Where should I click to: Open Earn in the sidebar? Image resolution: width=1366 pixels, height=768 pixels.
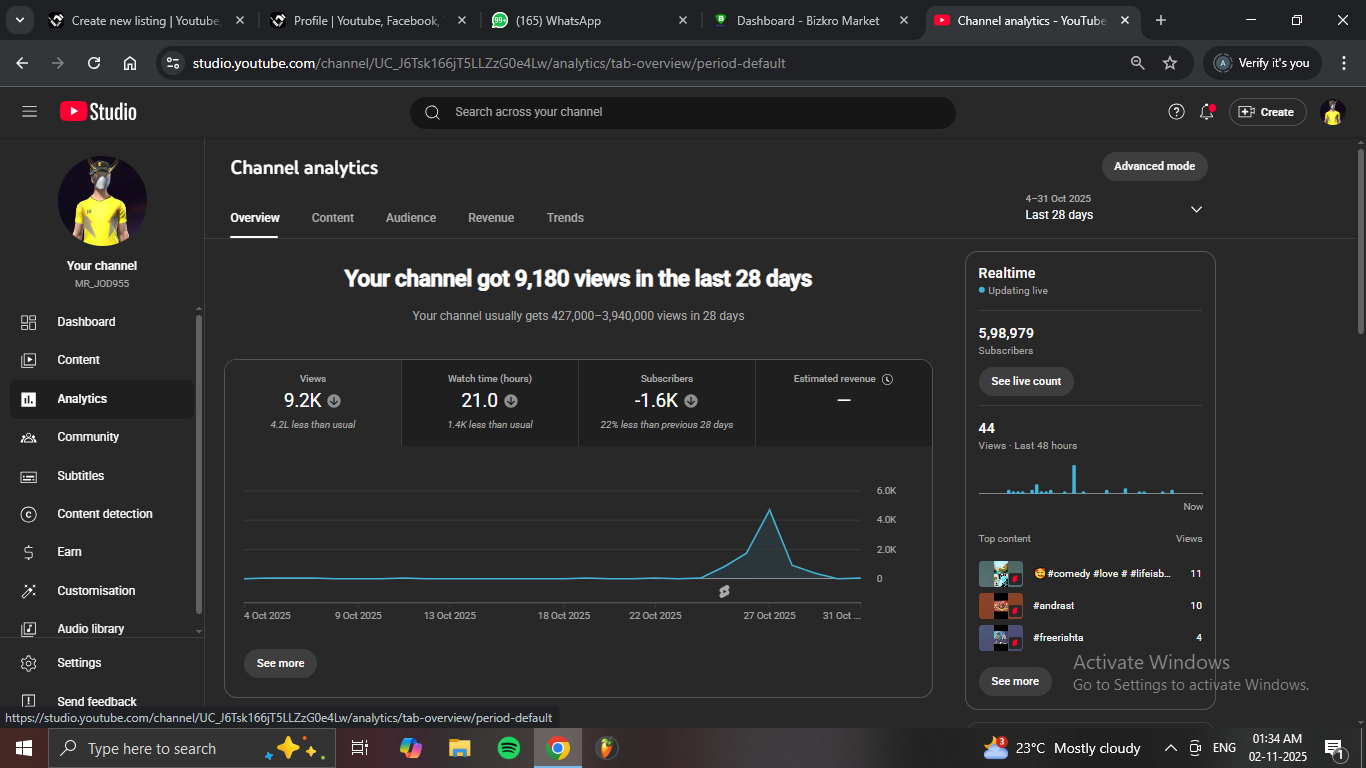pyautogui.click(x=69, y=552)
